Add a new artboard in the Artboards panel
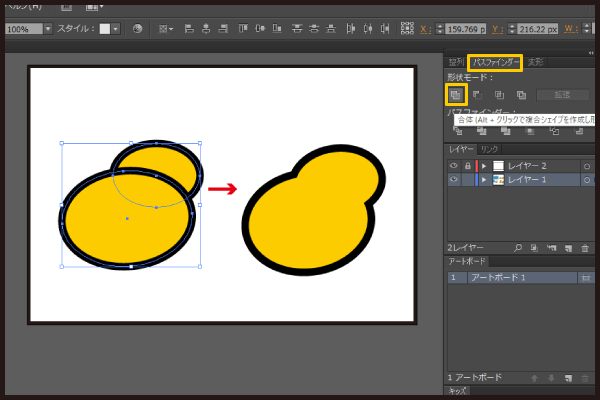The width and height of the screenshot is (600, 400). (x=567, y=377)
